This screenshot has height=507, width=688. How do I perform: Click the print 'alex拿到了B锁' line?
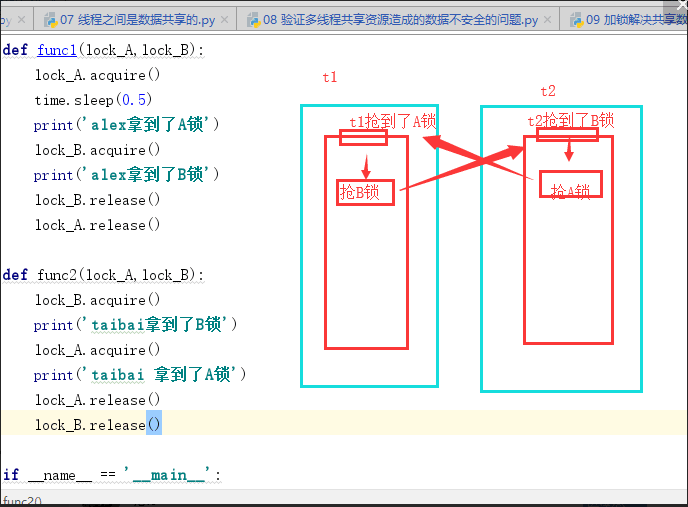[126, 175]
